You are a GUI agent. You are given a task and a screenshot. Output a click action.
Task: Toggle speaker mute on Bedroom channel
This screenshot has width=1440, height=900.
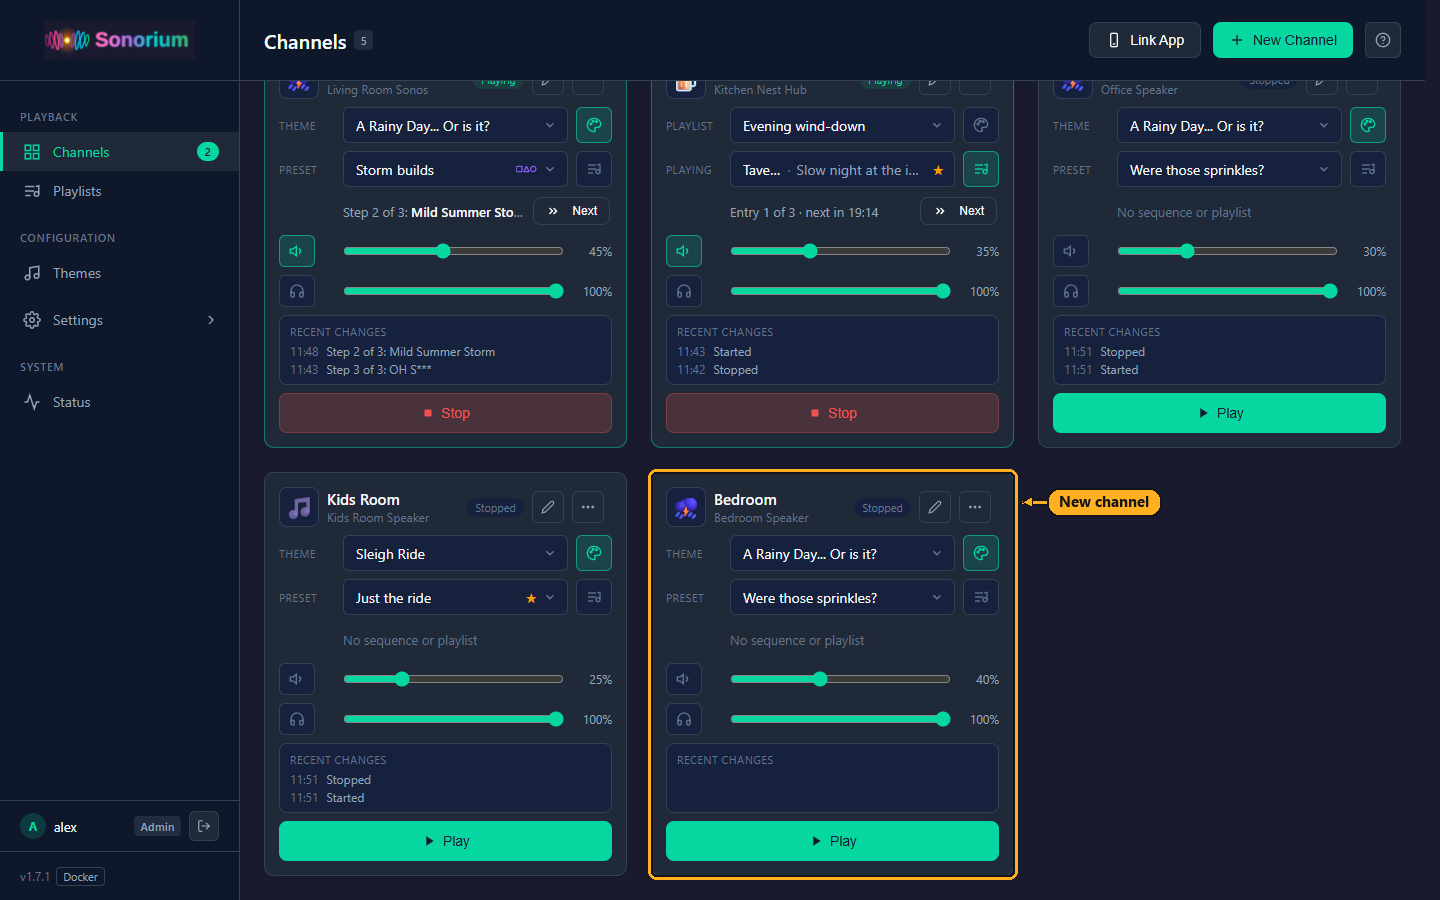click(684, 679)
